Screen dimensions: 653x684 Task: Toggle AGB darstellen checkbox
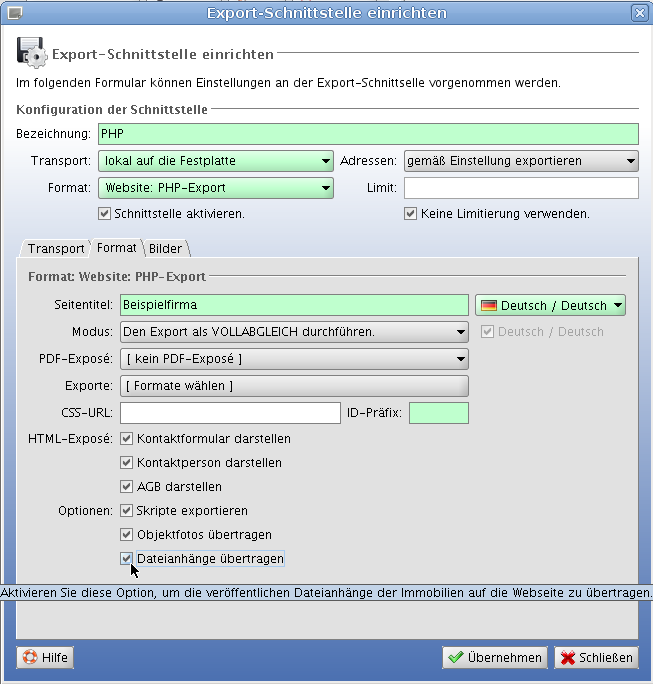click(x=127, y=486)
